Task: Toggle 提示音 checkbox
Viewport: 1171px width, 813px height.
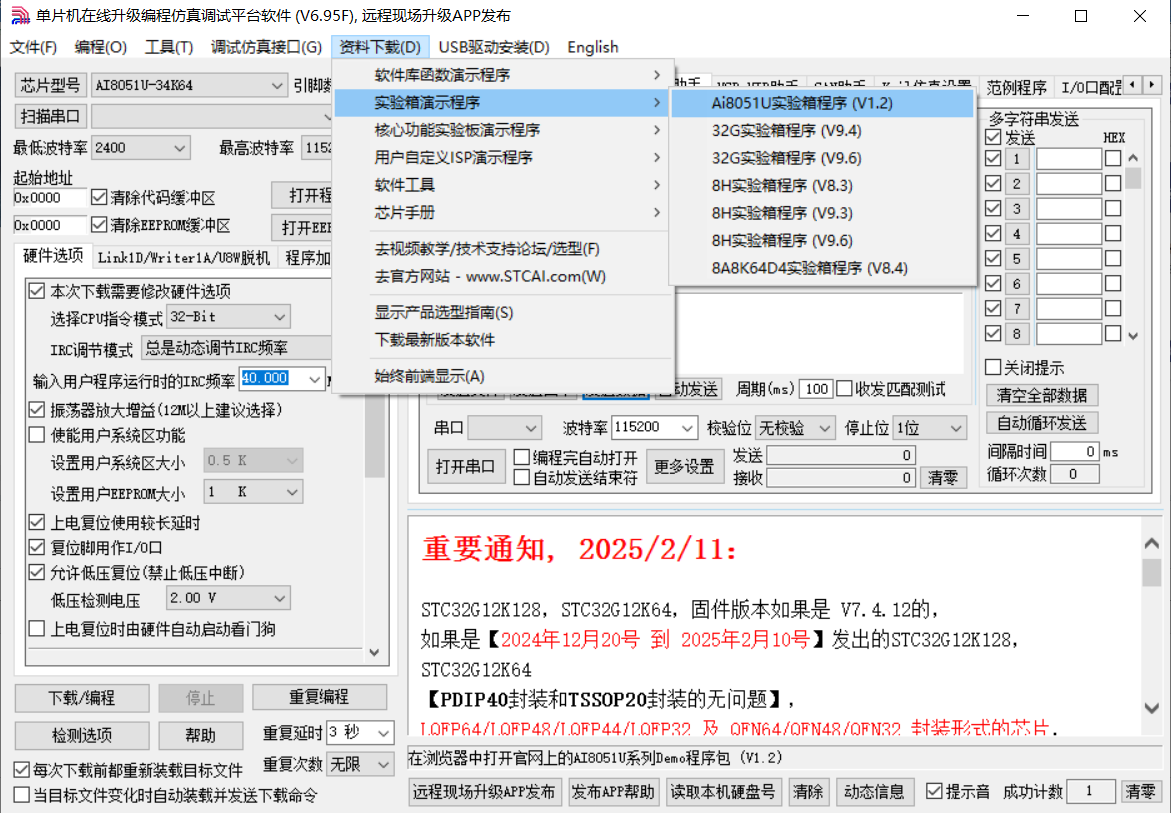Action: tap(934, 791)
